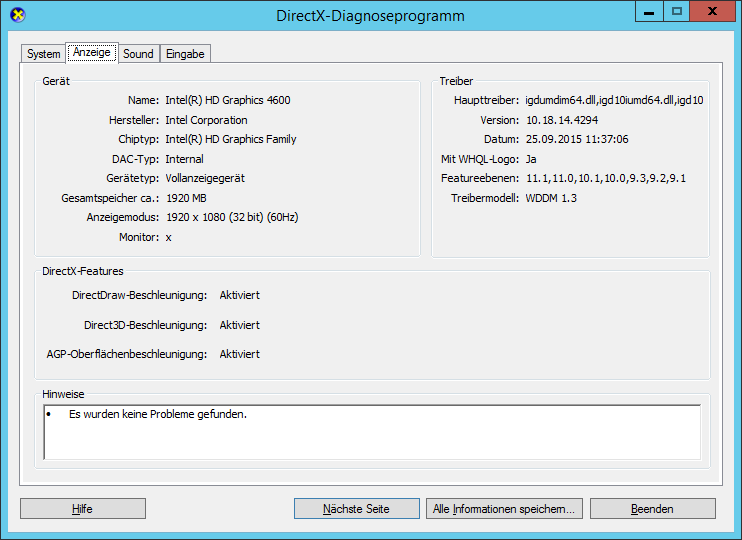
Task: Click the 'DirectX-Features' group title
Action: click(x=83, y=271)
